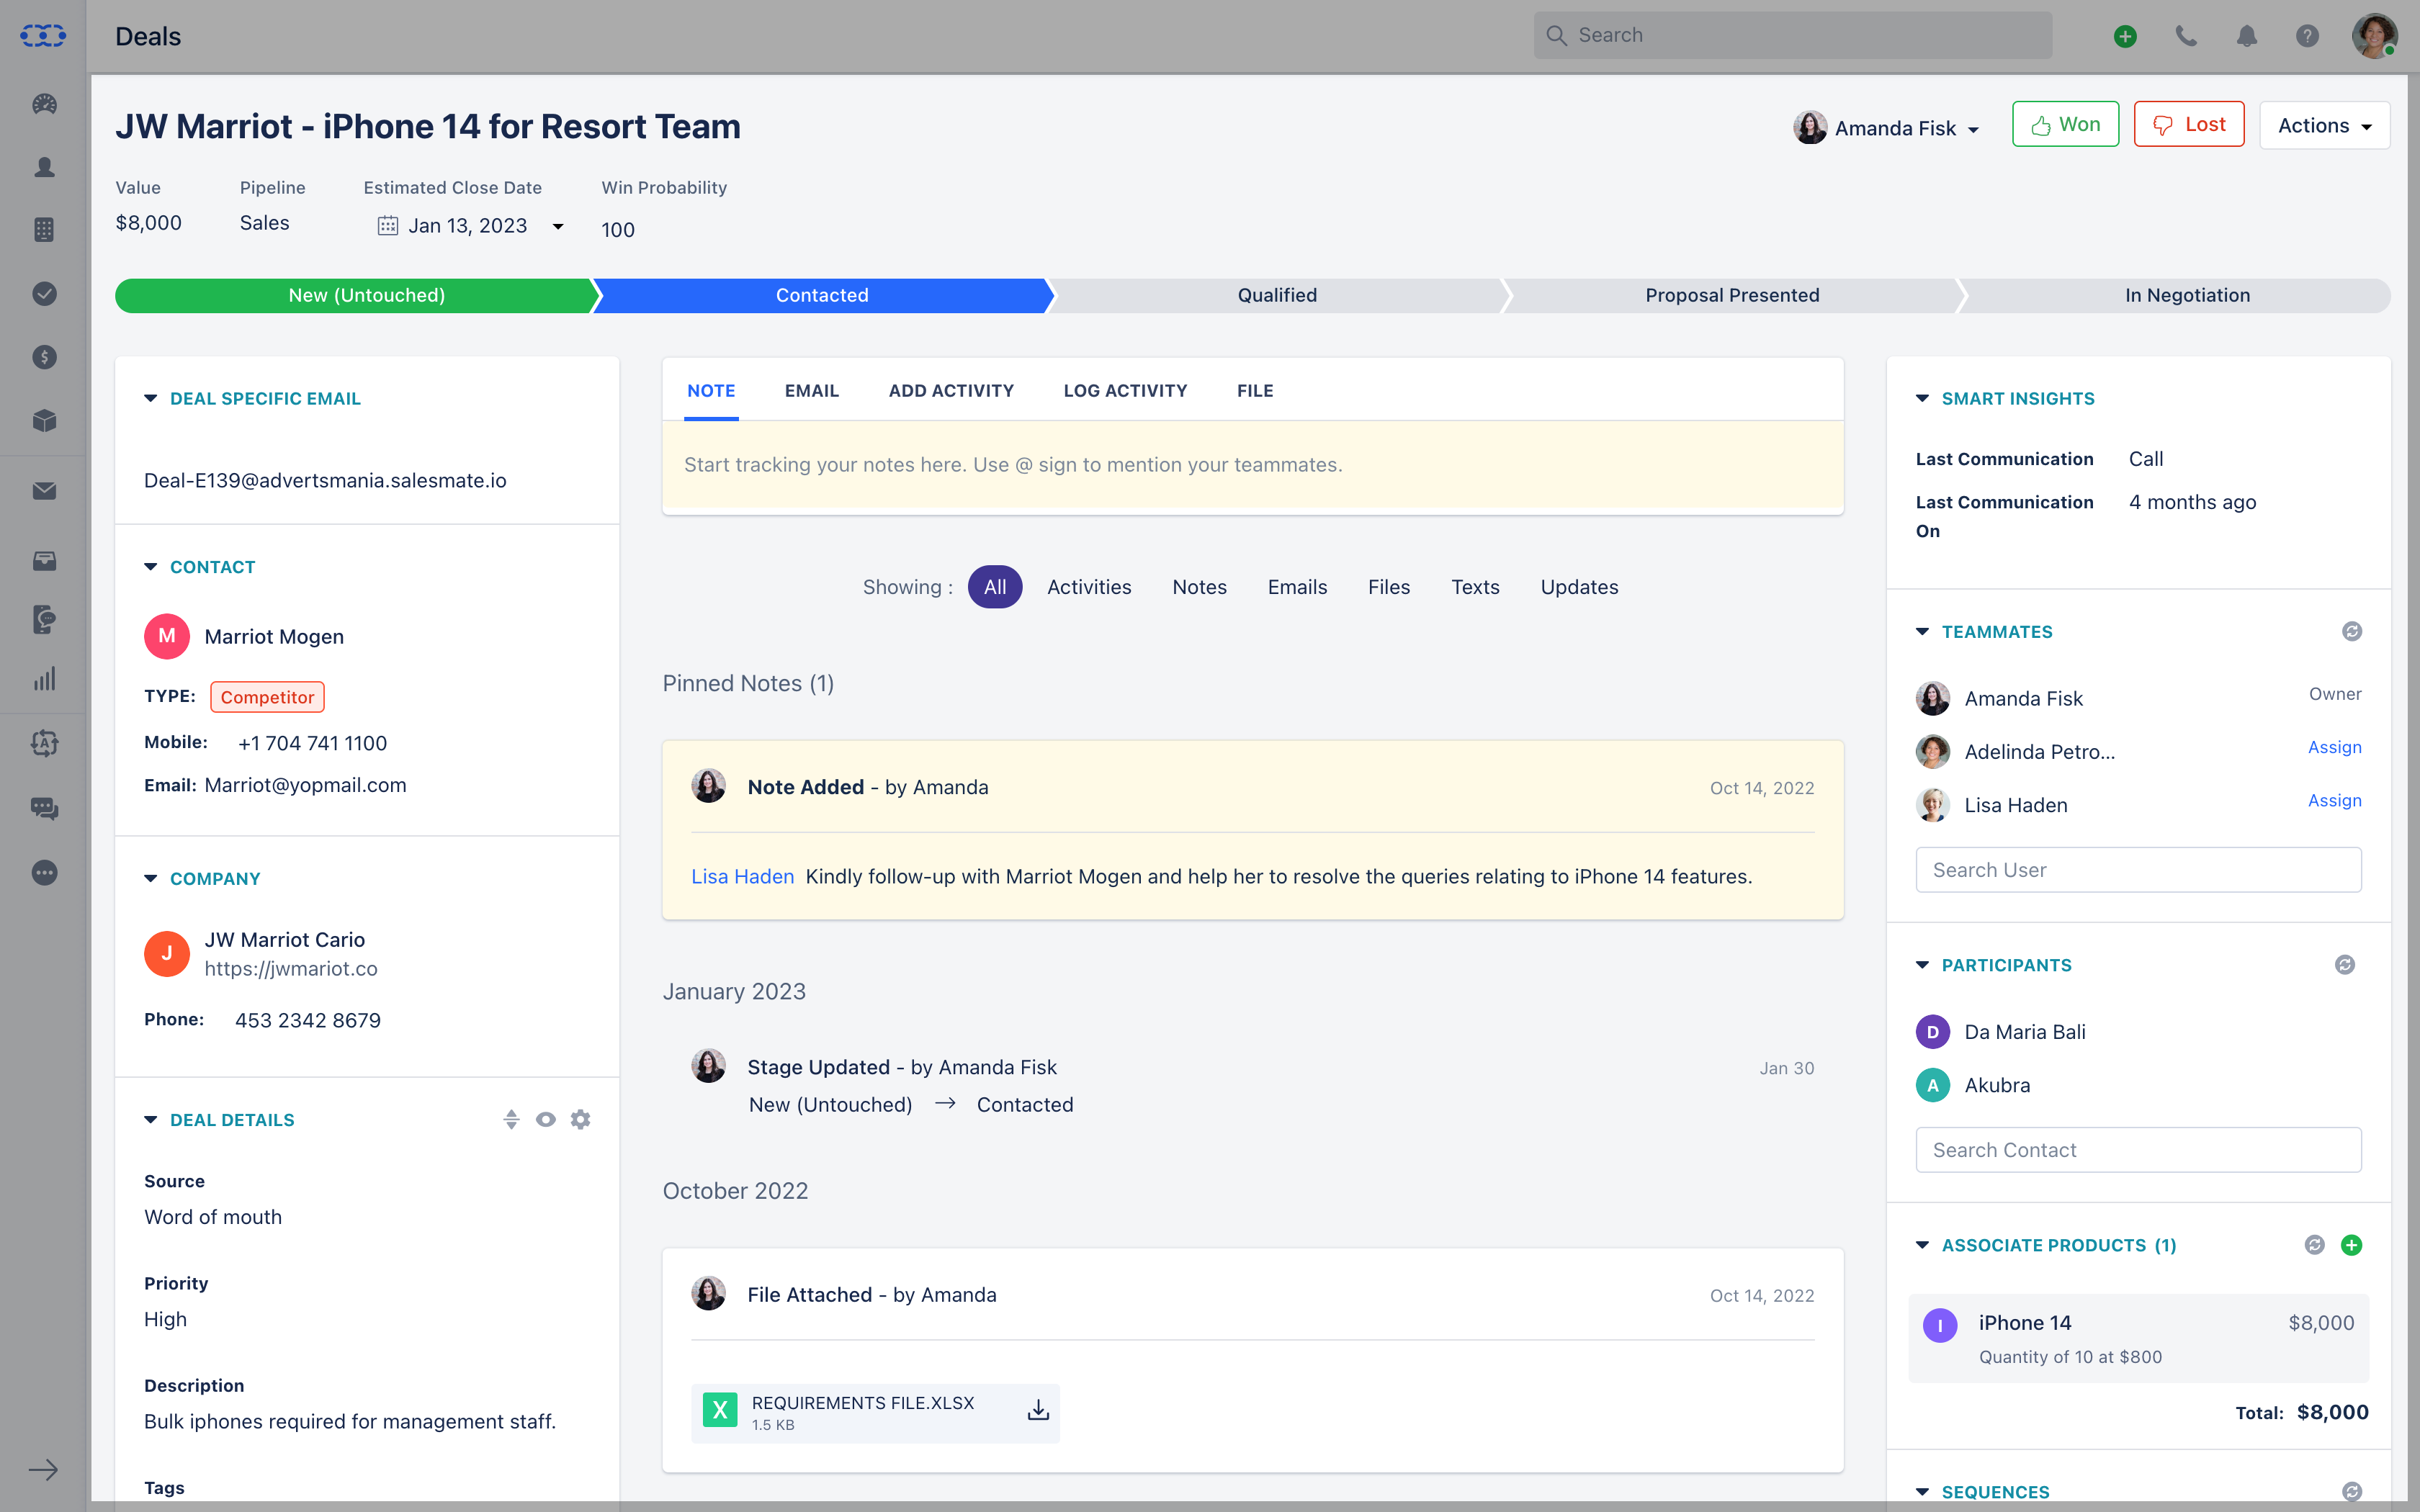This screenshot has height=1512, width=2420.
Task: Filter timeline by Activities
Action: coord(1089,587)
